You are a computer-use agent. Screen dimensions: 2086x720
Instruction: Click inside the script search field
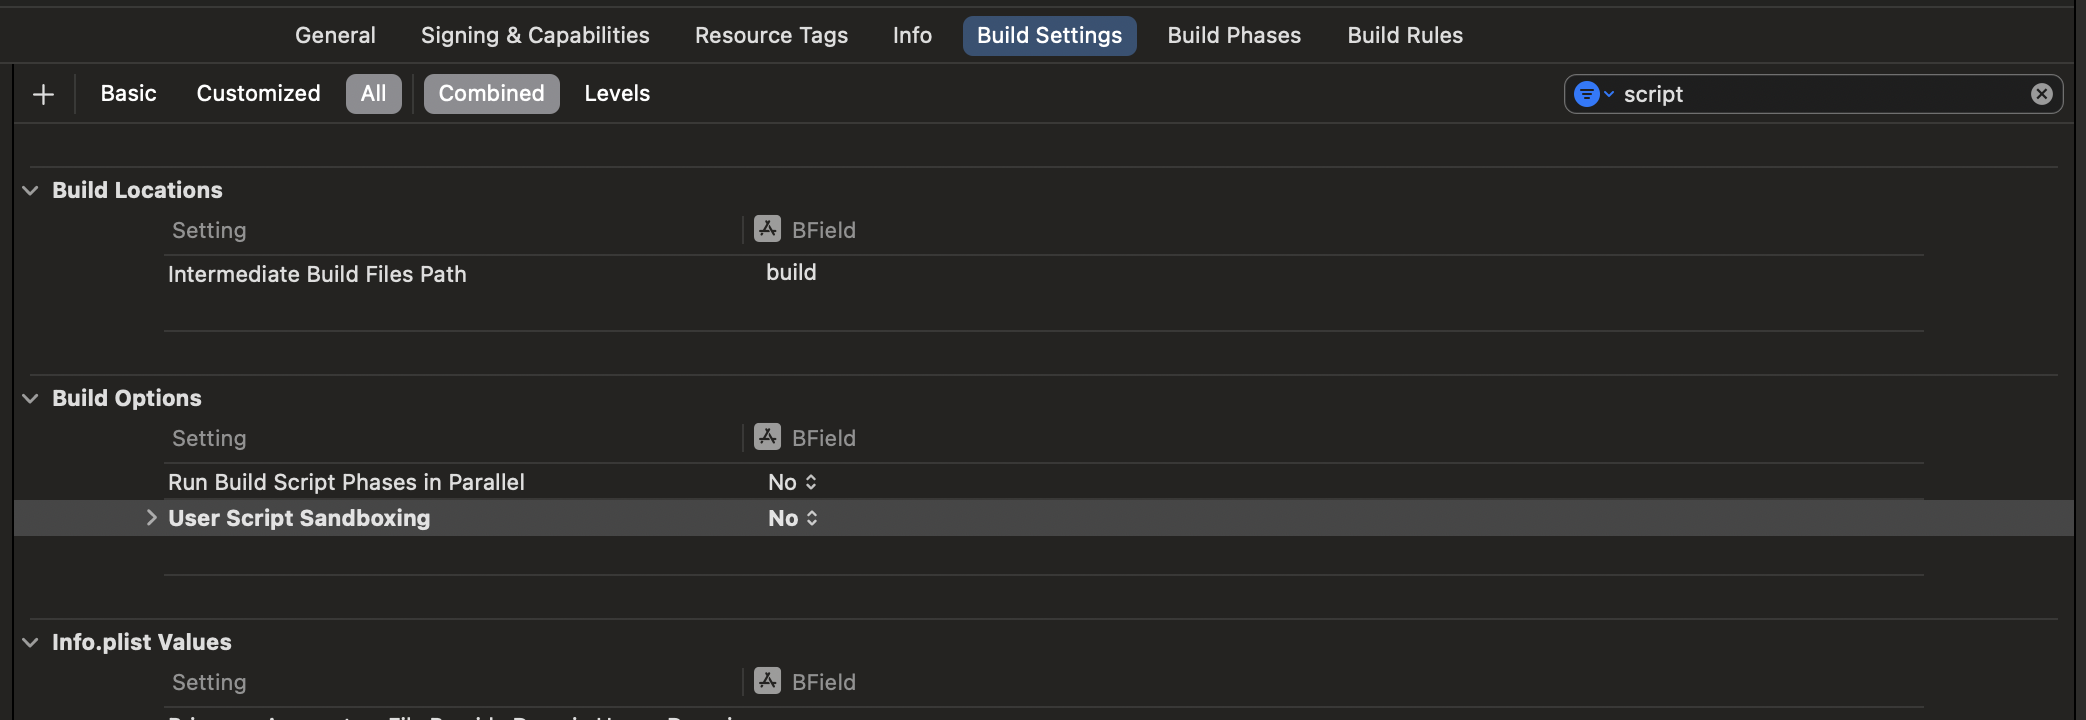pyautogui.click(x=1800, y=94)
